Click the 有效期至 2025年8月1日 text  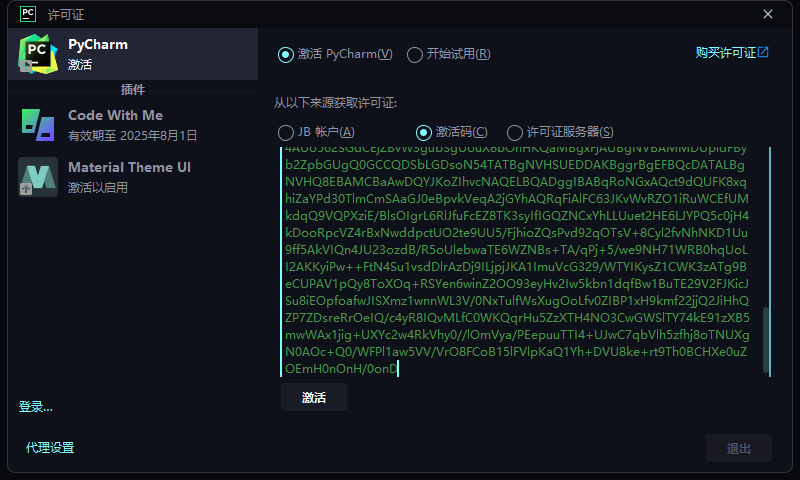[x=133, y=136]
